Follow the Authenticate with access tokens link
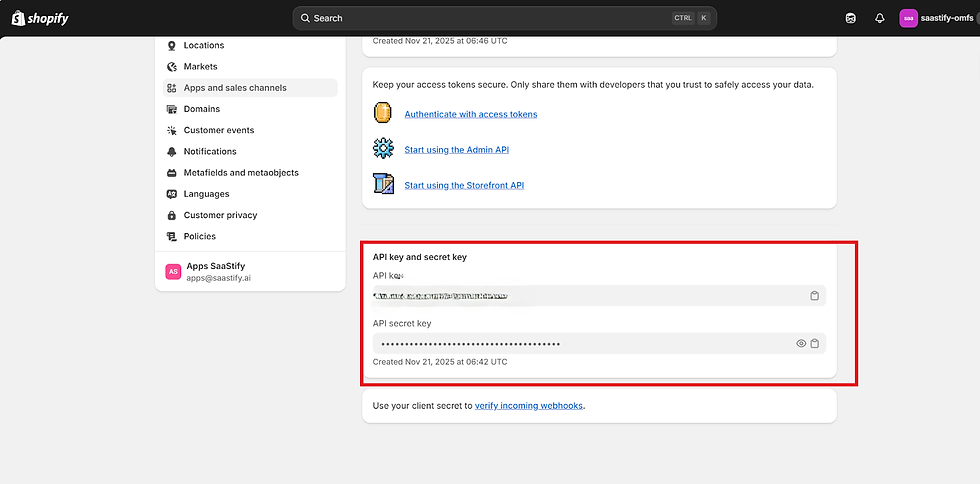 (471, 114)
